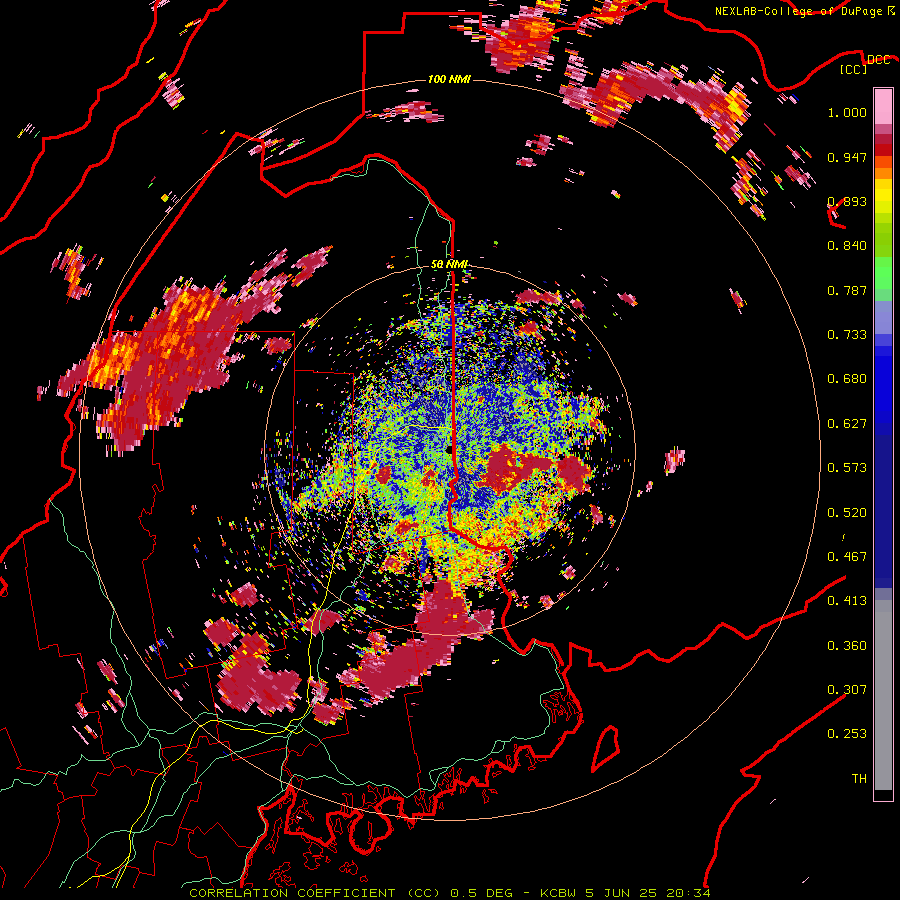Select the 0.947 scale value

[847, 157]
